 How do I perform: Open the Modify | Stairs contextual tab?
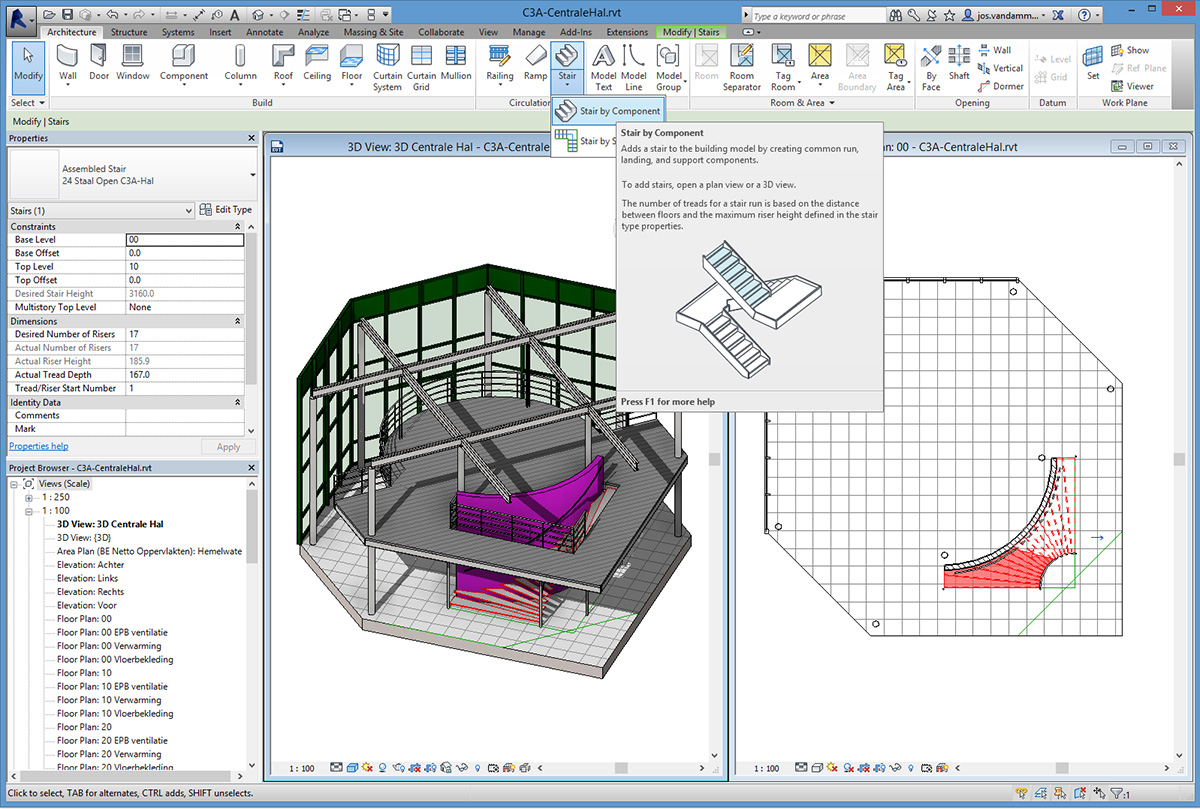(692, 32)
